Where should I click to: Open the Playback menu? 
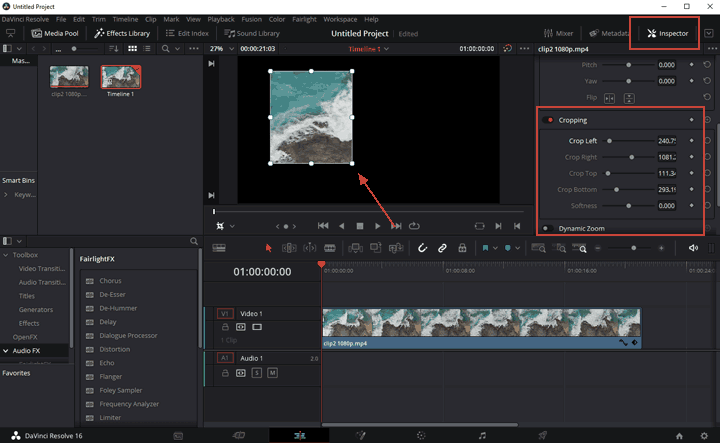point(220,19)
